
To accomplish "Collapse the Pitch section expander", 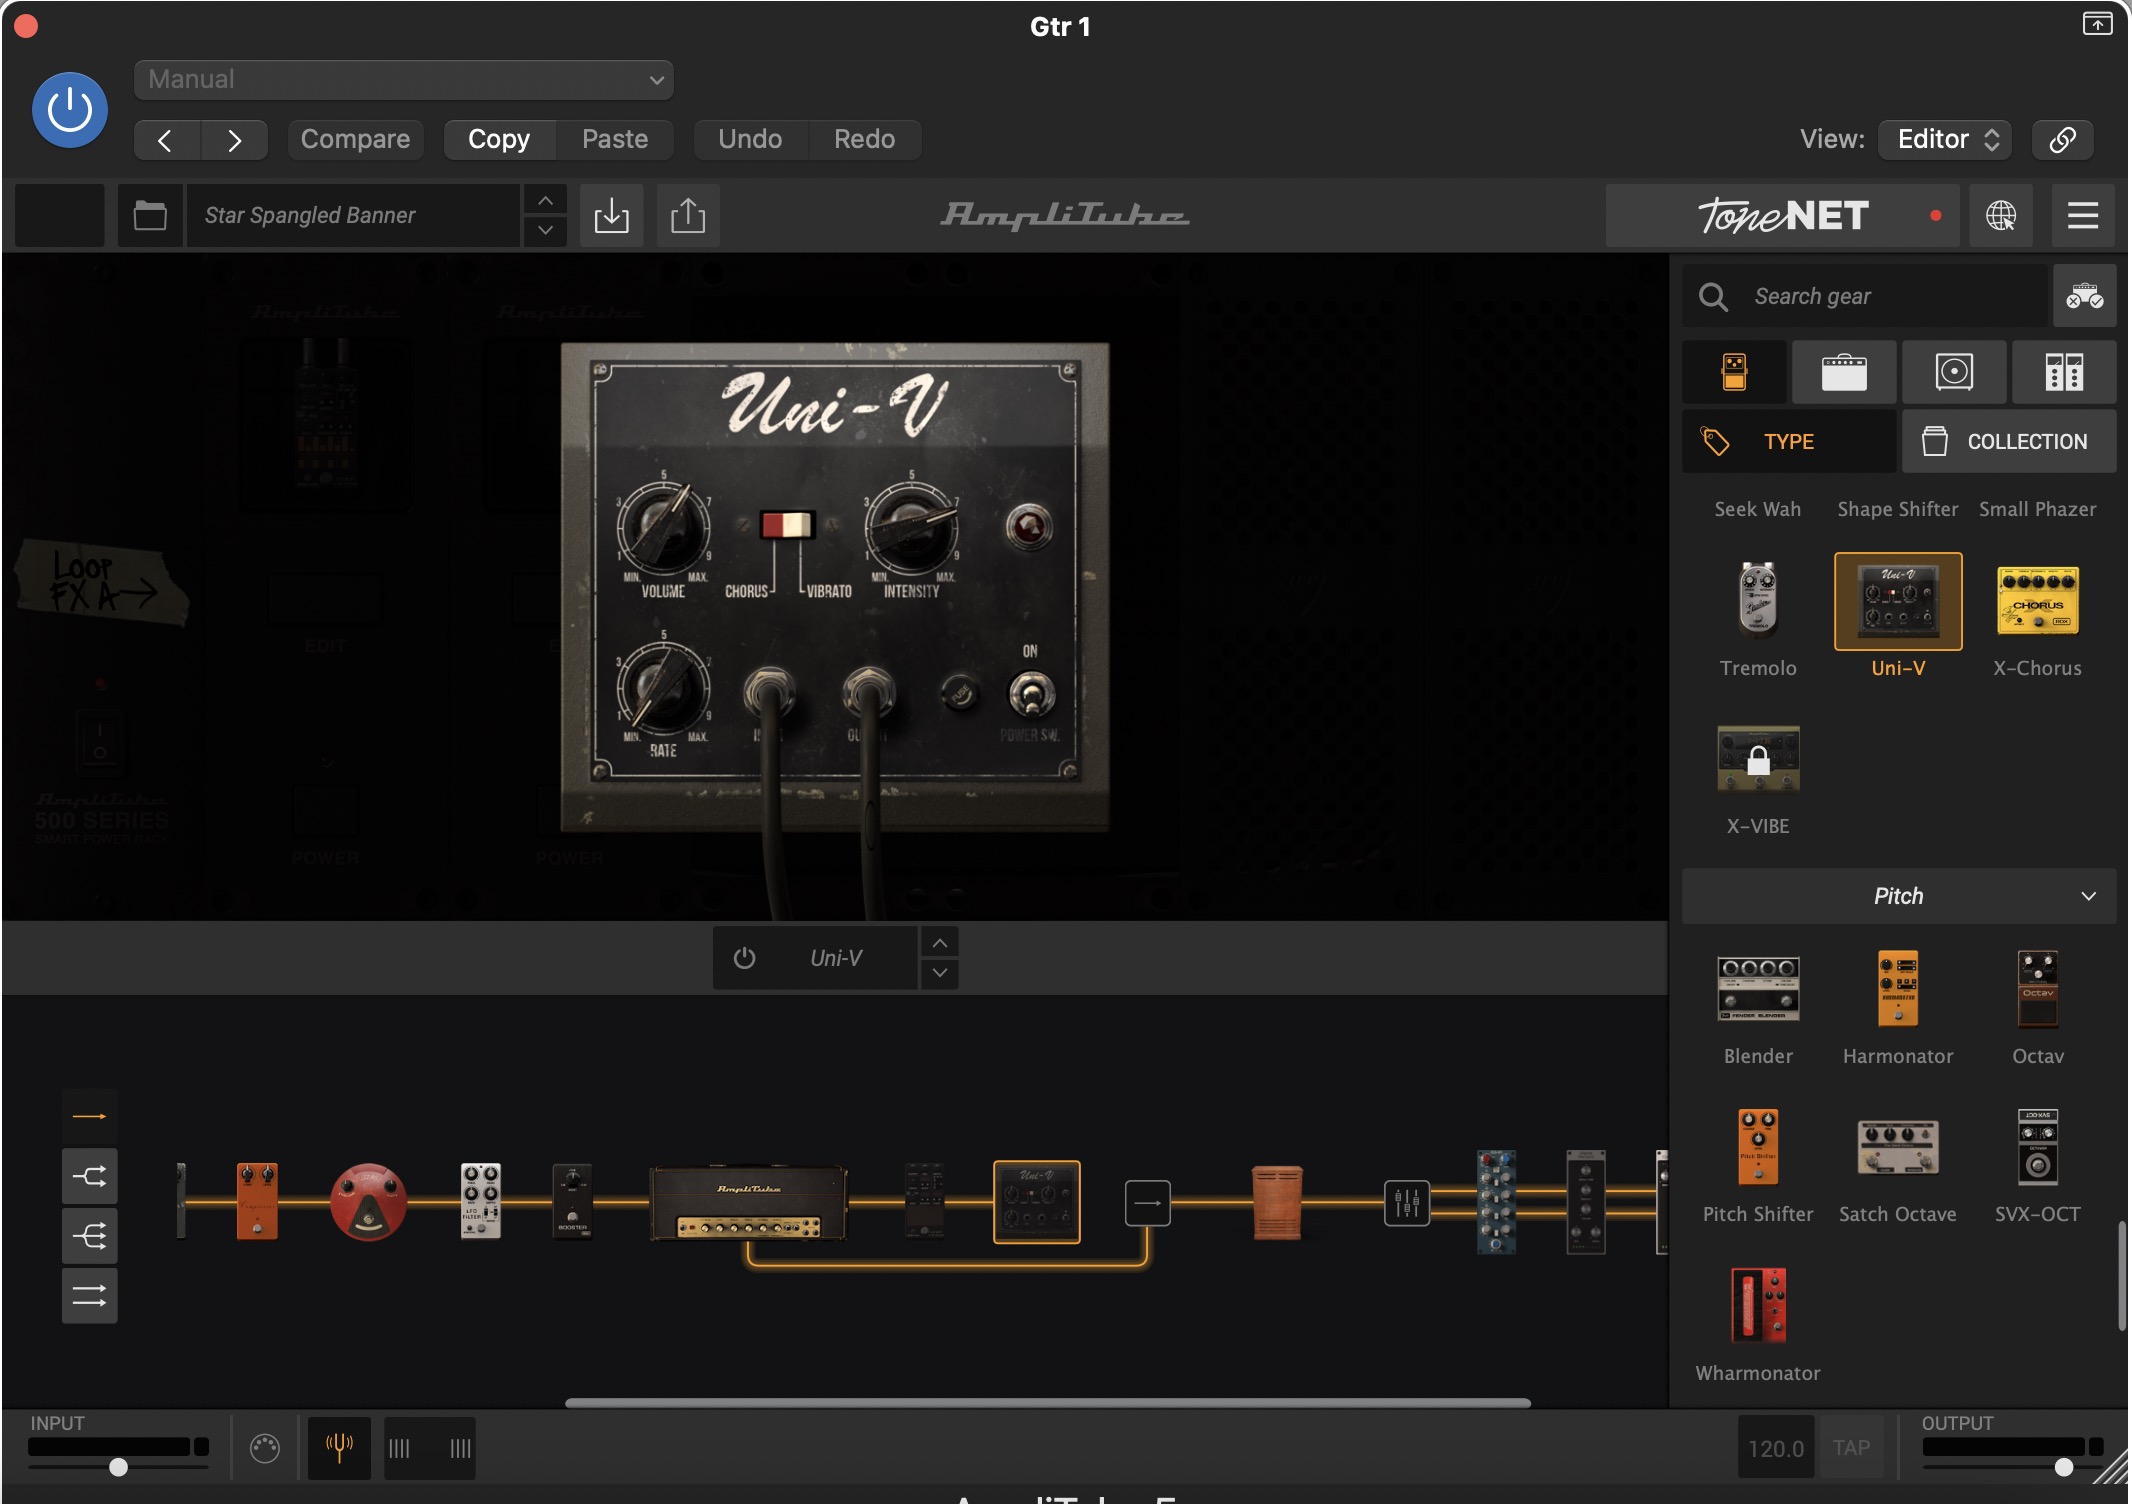I will pyautogui.click(x=2088, y=896).
